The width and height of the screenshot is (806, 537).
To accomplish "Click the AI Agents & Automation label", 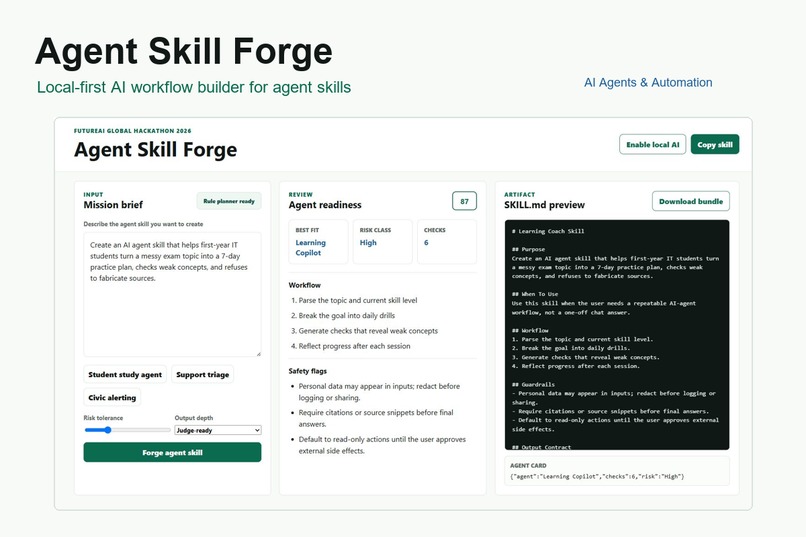I will click(648, 83).
